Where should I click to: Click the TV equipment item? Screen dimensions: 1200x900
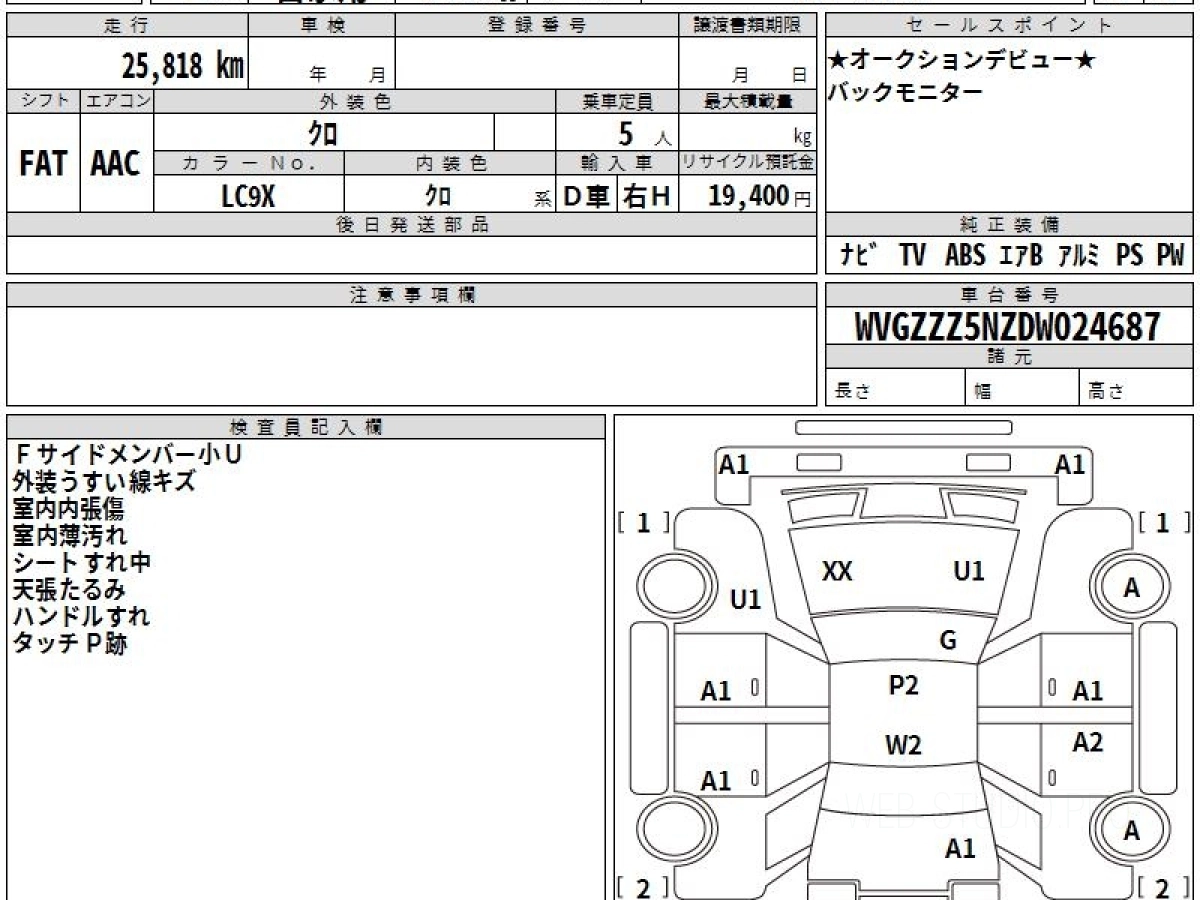[x=912, y=256]
